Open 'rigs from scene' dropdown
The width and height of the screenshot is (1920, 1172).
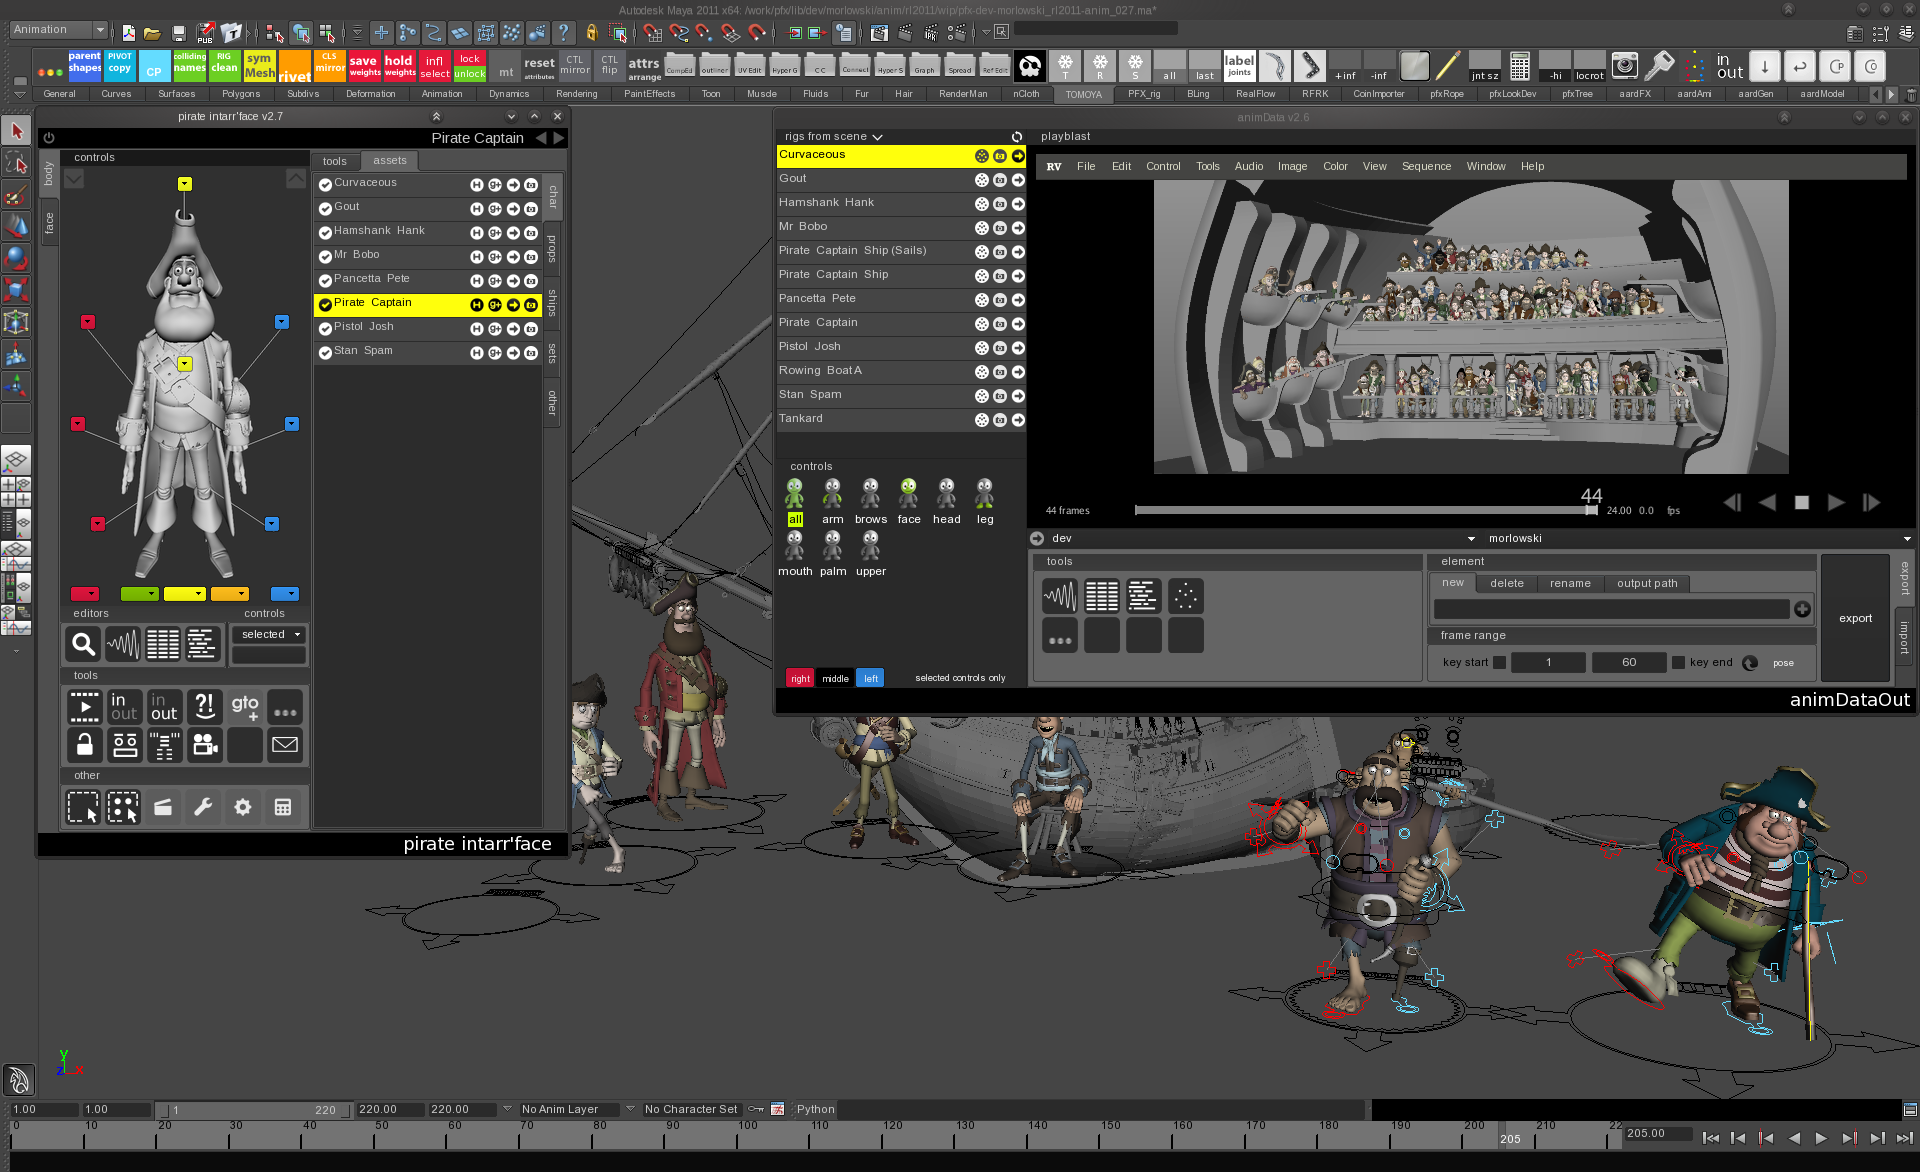833,137
